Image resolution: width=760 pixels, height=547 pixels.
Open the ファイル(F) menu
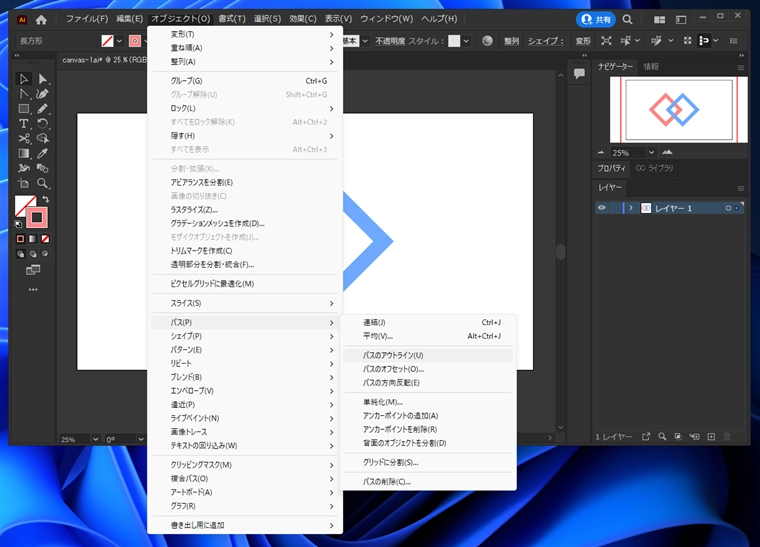[87, 19]
